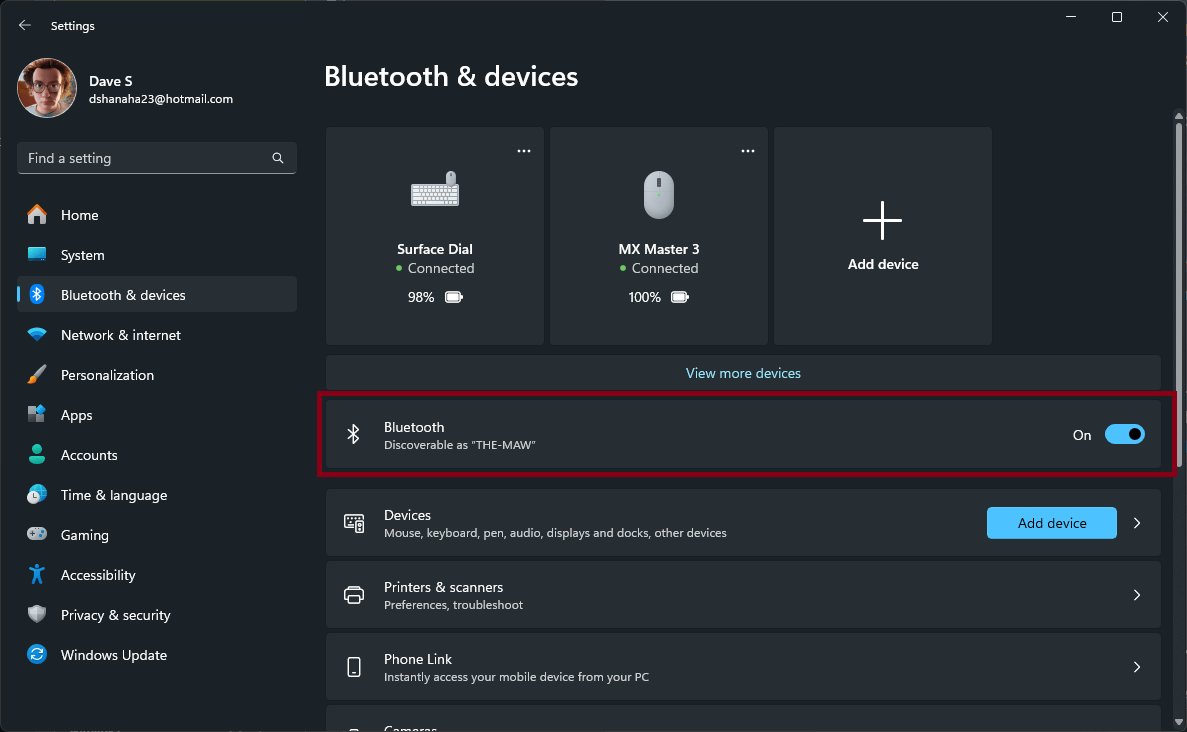Click the back arrow in Settings title bar

25,26
